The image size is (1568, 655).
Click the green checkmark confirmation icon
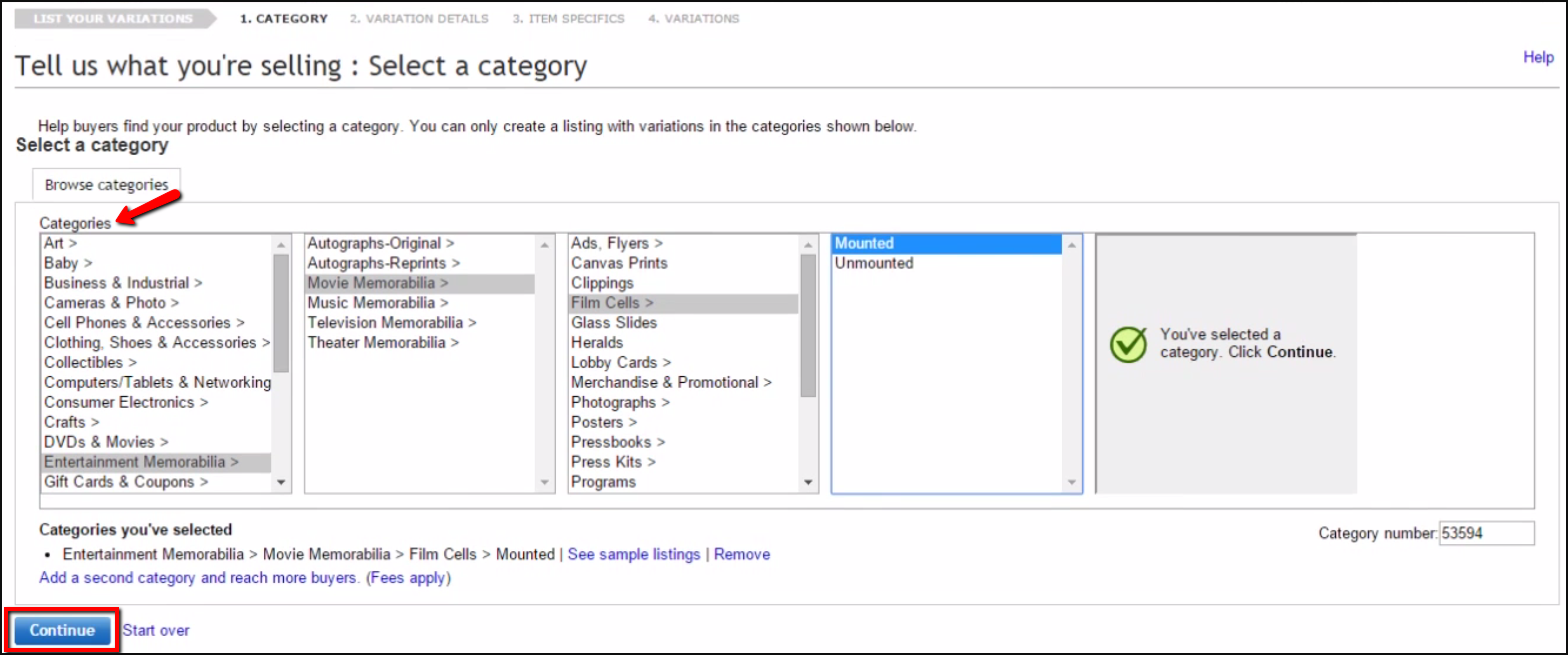tap(1128, 344)
